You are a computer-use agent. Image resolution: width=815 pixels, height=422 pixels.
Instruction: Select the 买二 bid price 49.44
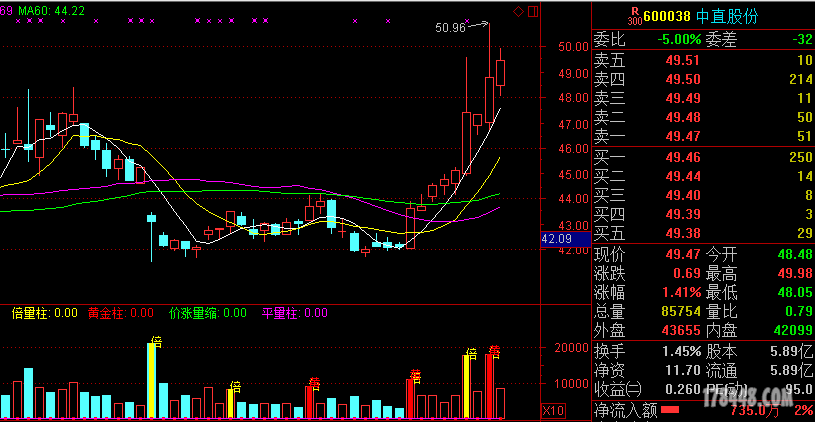pyautogui.click(x=683, y=177)
